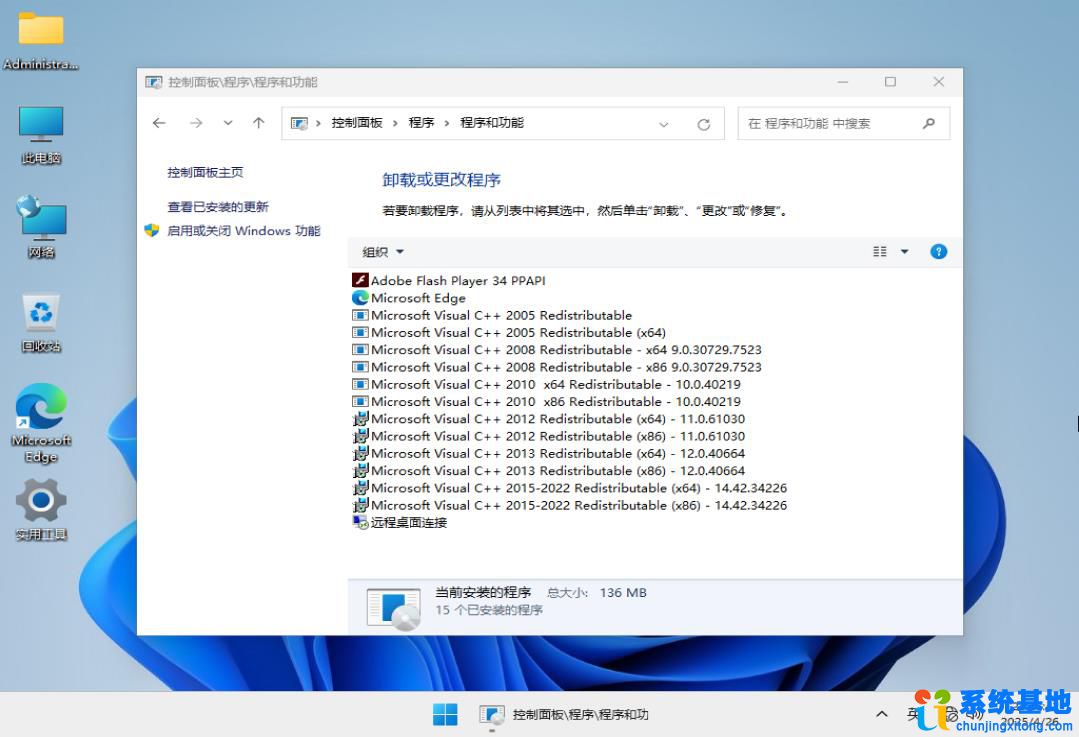Image resolution: width=1079 pixels, height=737 pixels.
Task: Click the 控制面板 taskbar button
Action: (x=564, y=714)
